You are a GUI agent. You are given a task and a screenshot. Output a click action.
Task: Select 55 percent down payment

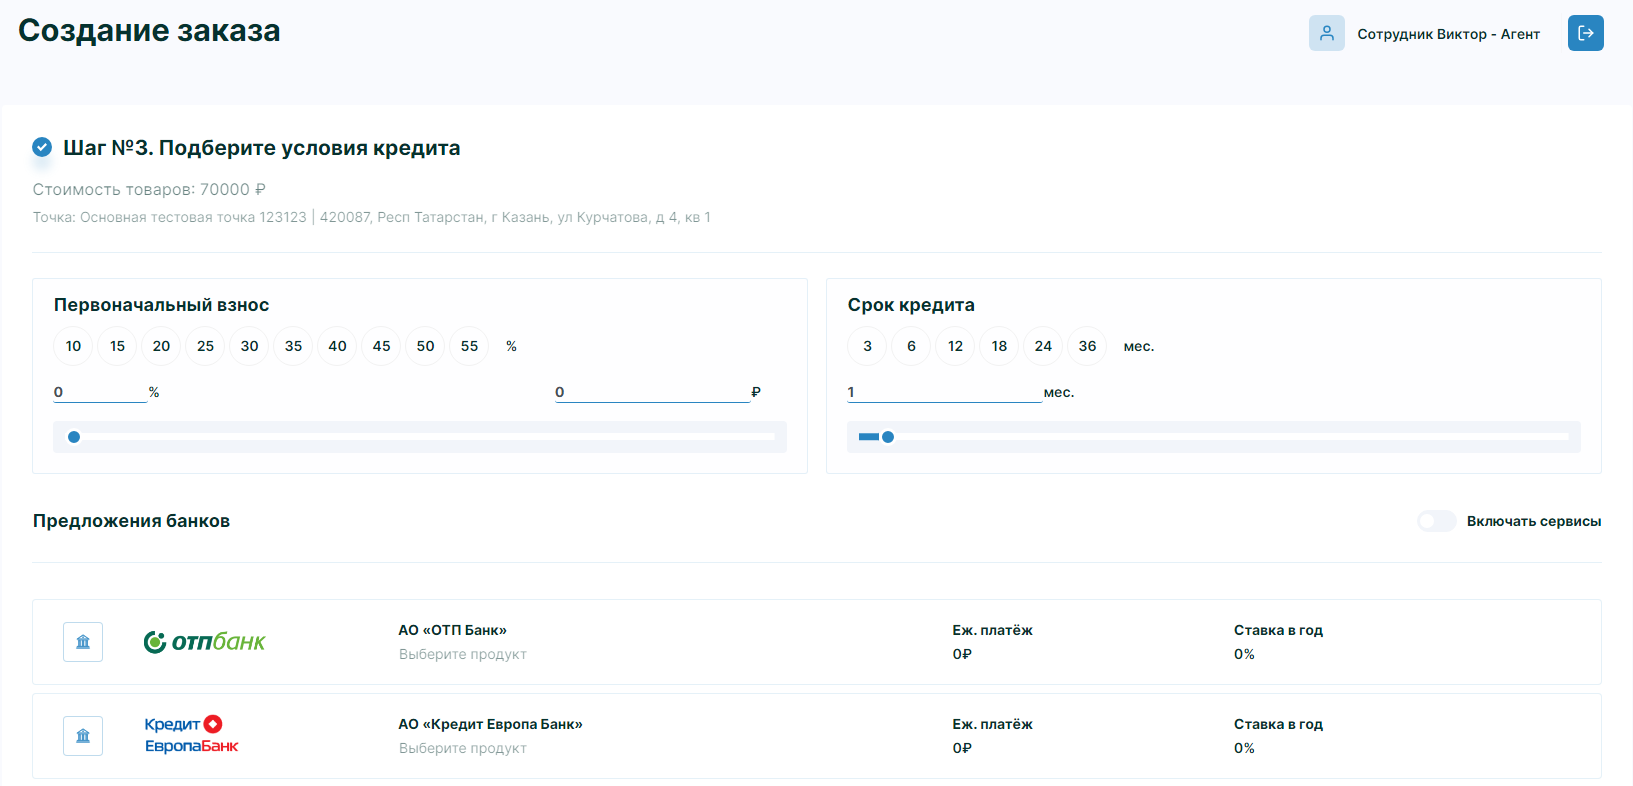click(469, 346)
